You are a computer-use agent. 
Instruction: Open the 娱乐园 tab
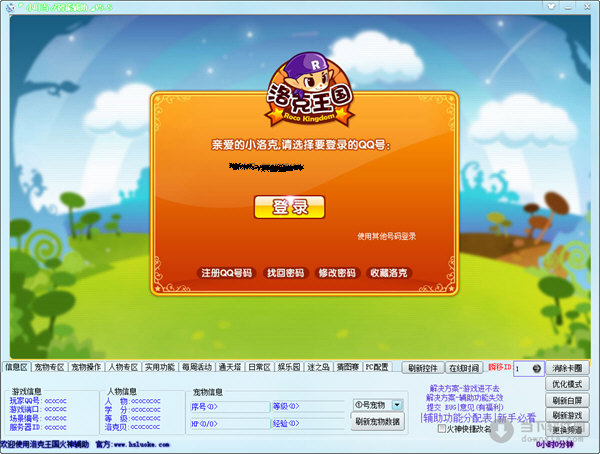[x=289, y=367]
